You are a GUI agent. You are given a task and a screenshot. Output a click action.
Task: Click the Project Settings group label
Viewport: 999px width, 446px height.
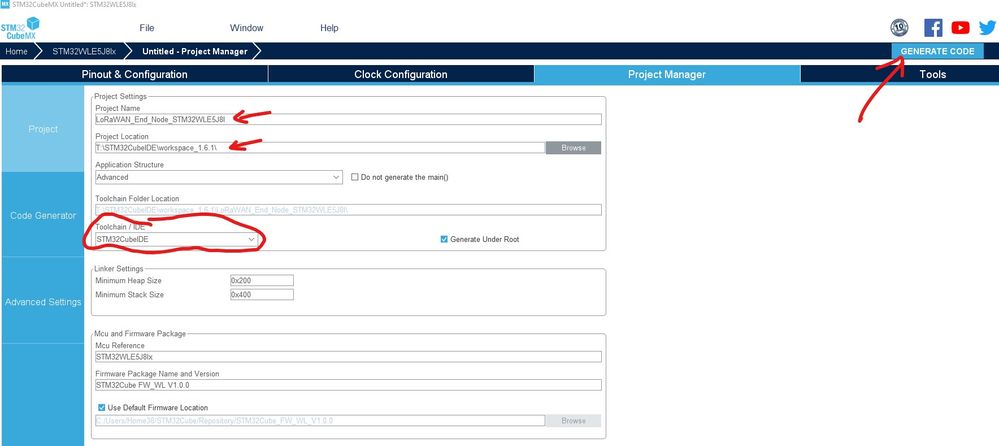(x=120, y=96)
